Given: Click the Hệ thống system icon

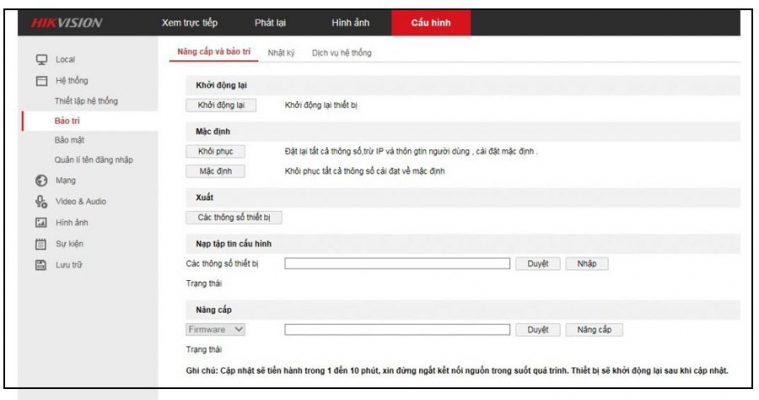Looking at the screenshot, I should pos(42,81).
